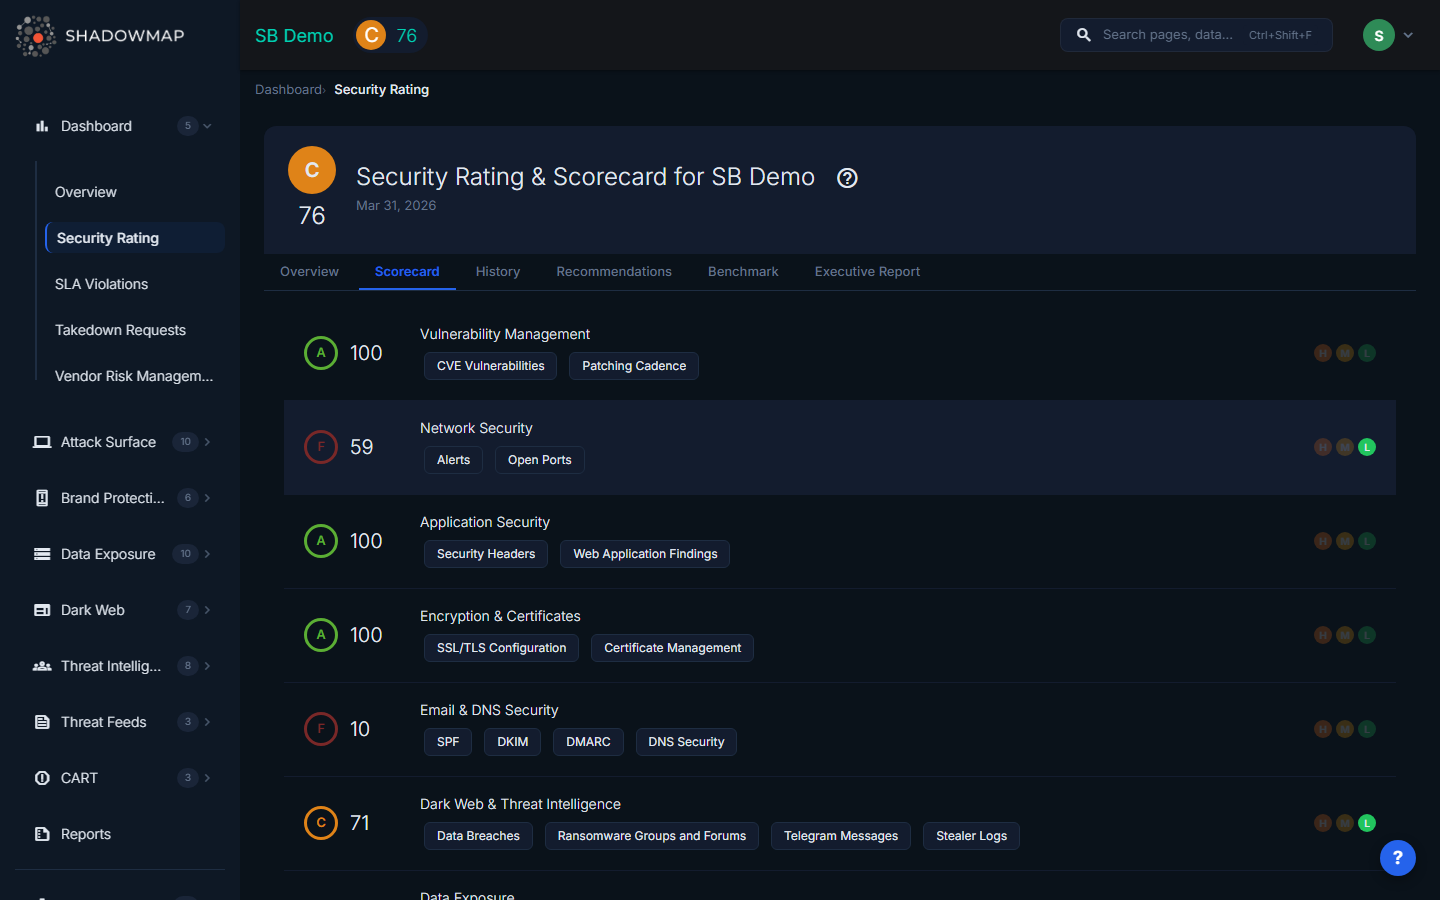Click the Attack Surface laptop icon
This screenshot has height=900, width=1440.
tap(42, 442)
